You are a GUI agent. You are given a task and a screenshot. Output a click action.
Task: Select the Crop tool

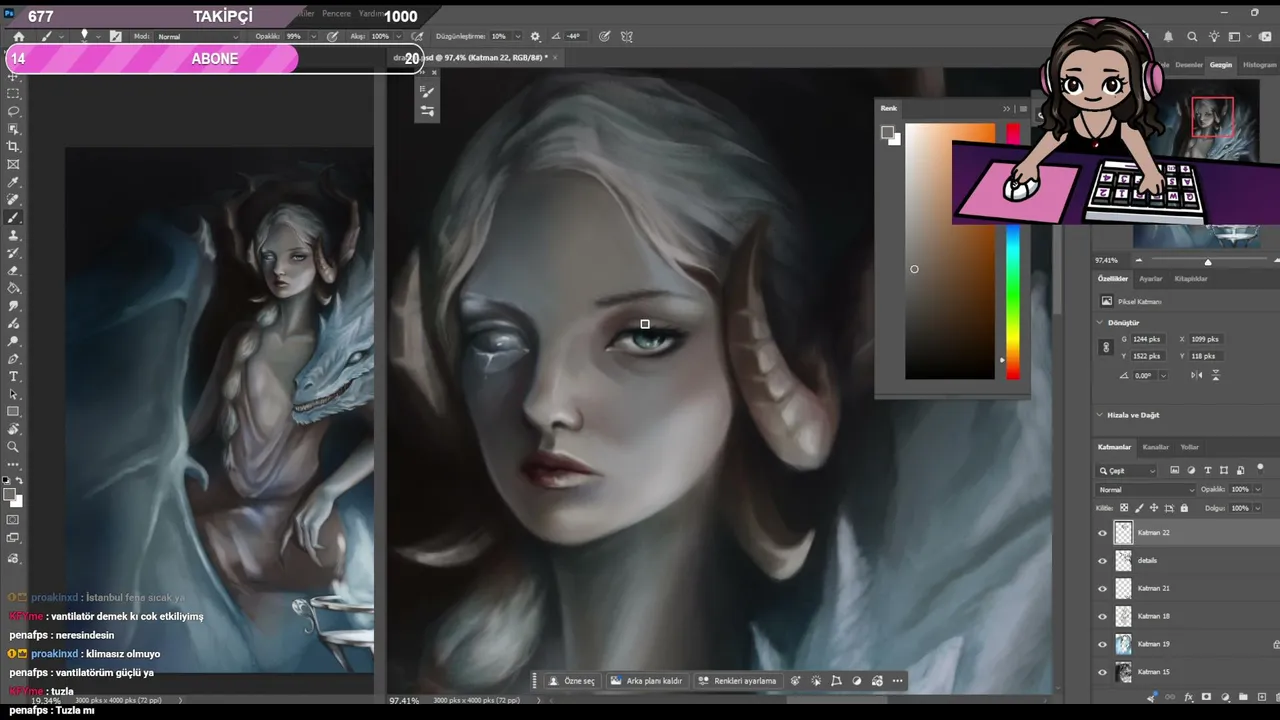13,147
